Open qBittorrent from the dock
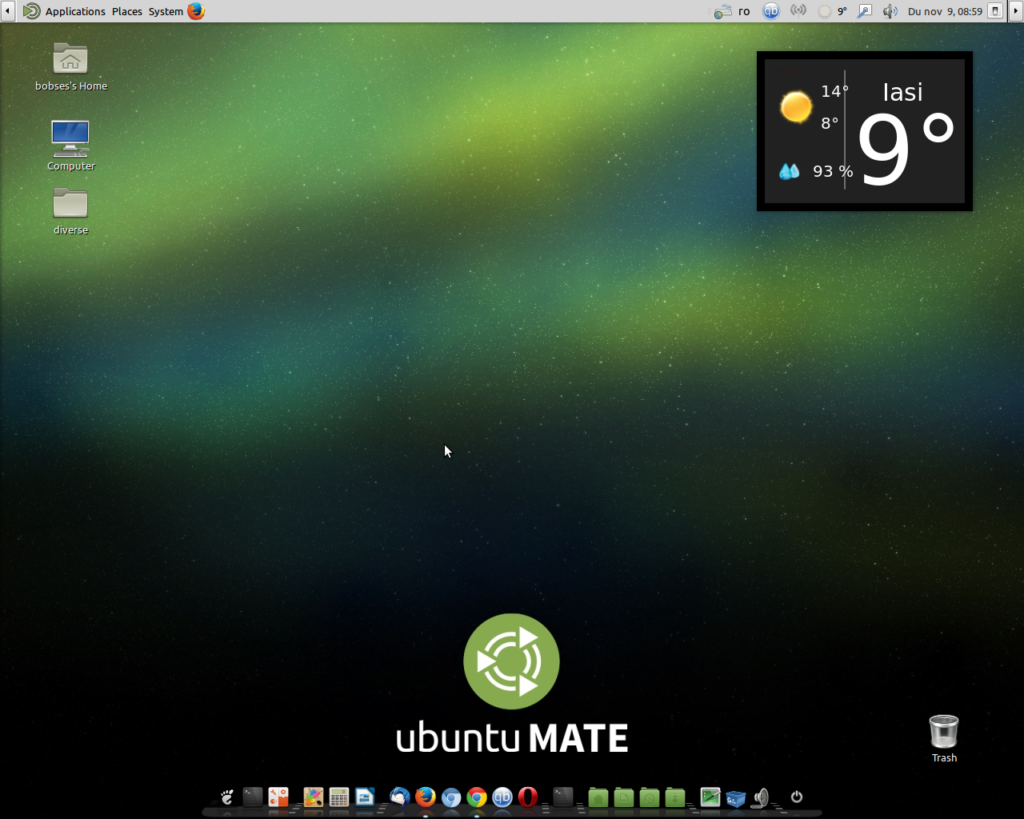Viewport: 1024px width, 819px height. coord(502,797)
